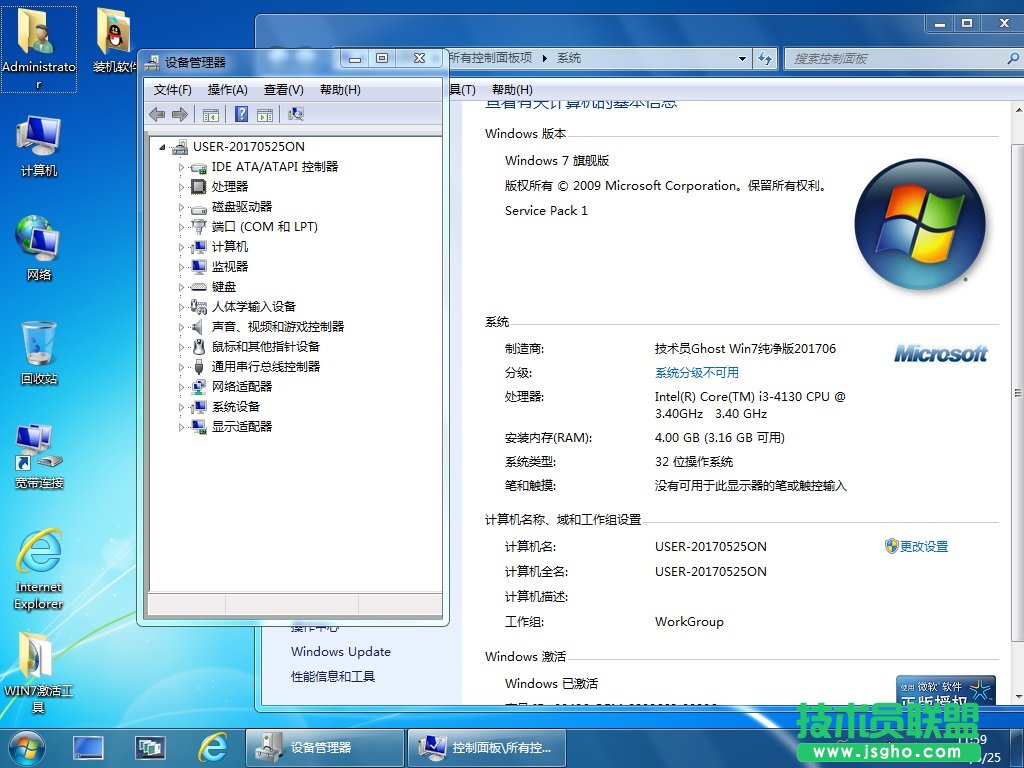Viewport: 1024px width, 768px height.
Task: Select the mouse and pointing devices icon
Action: click(199, 347)
